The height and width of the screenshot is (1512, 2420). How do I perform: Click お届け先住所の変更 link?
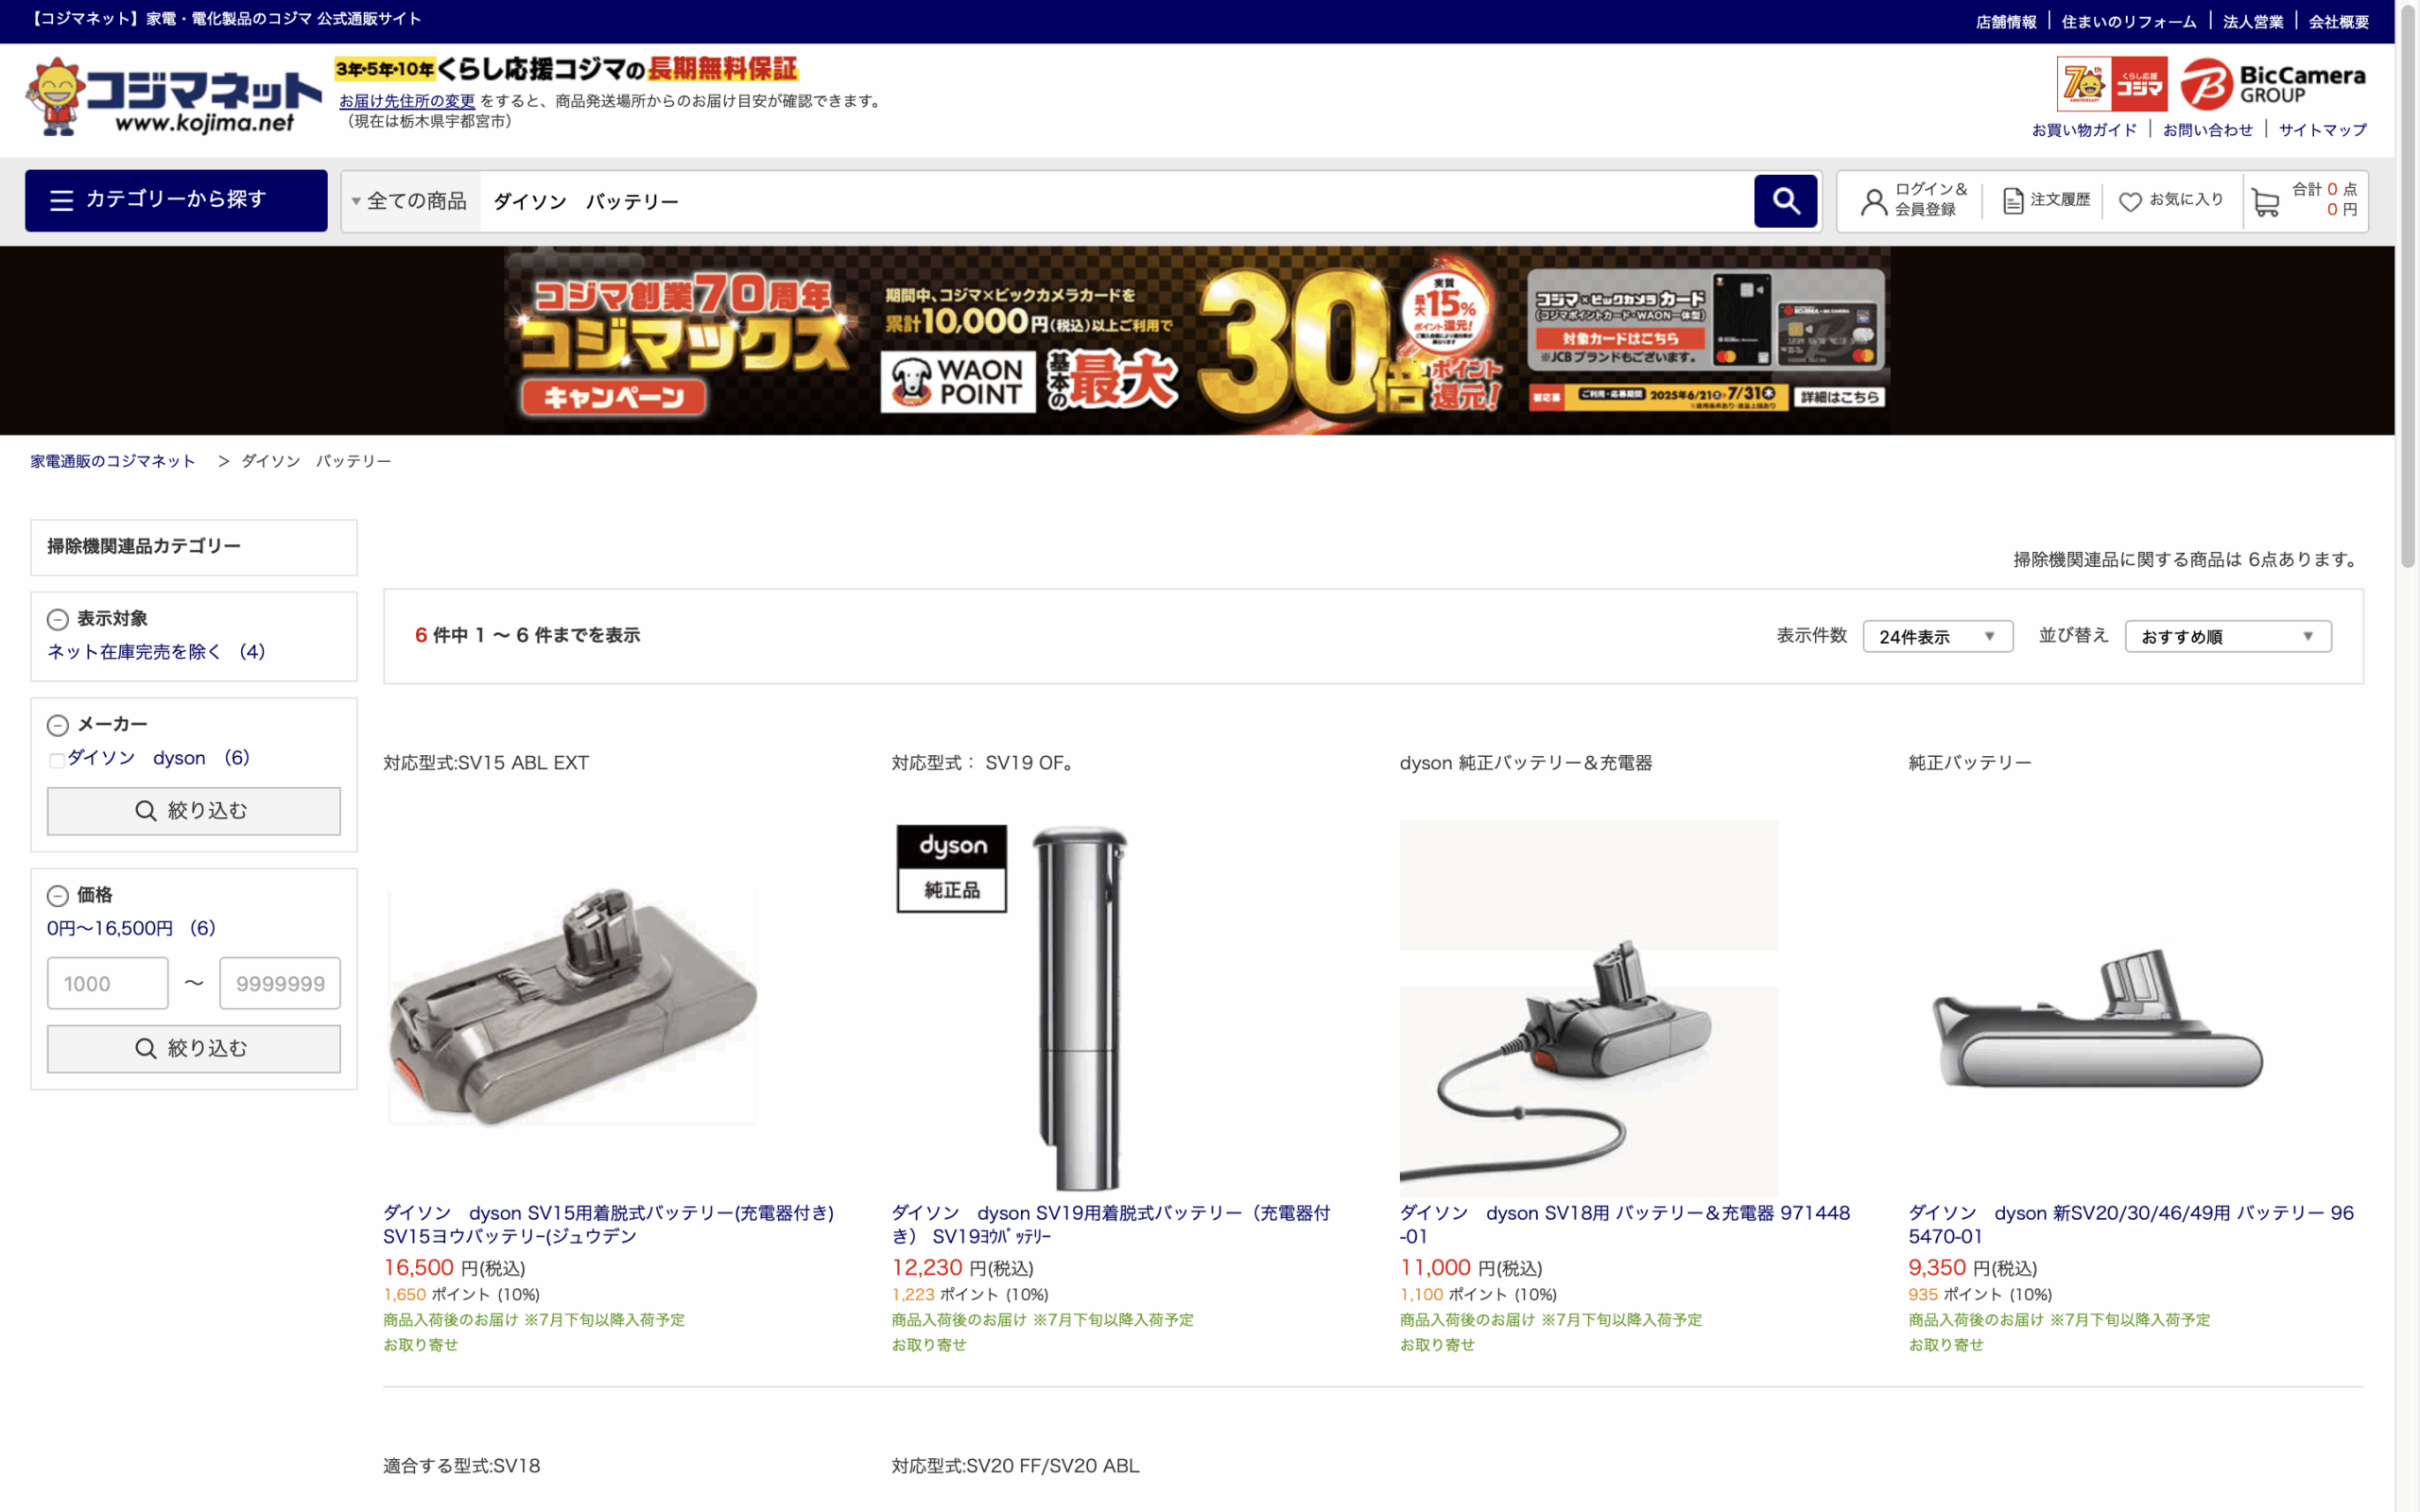(407, 101)
